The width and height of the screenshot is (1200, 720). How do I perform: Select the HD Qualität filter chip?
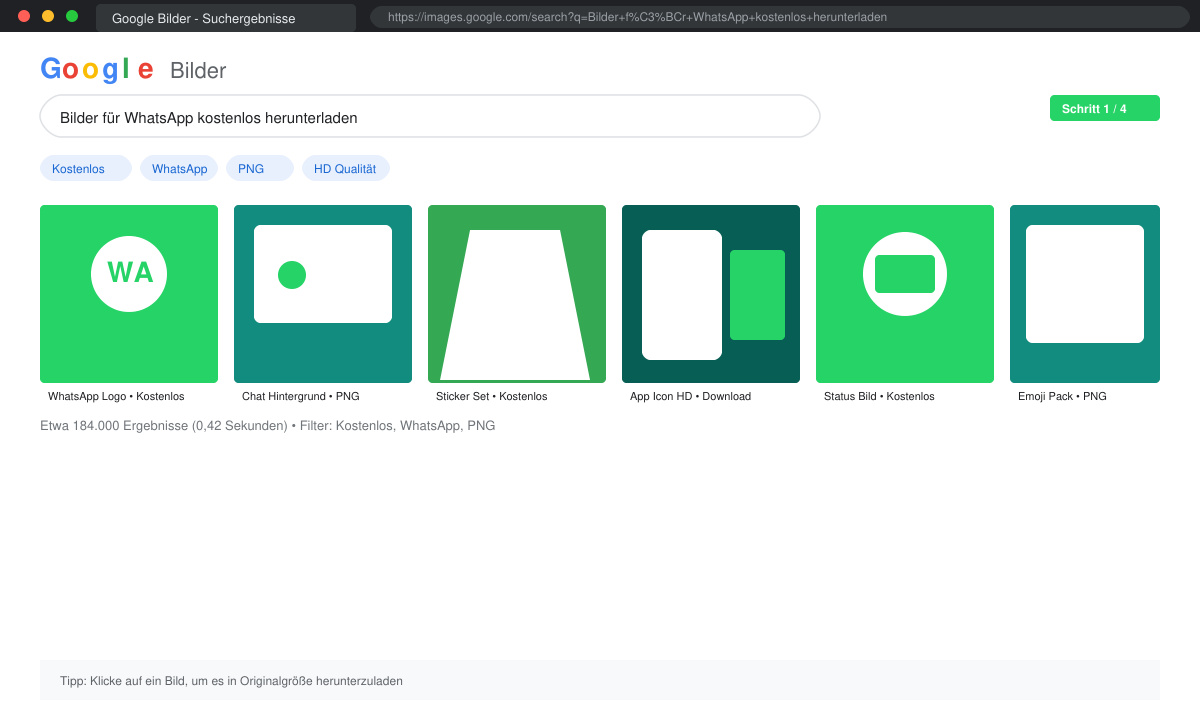[x=346, y=169]
